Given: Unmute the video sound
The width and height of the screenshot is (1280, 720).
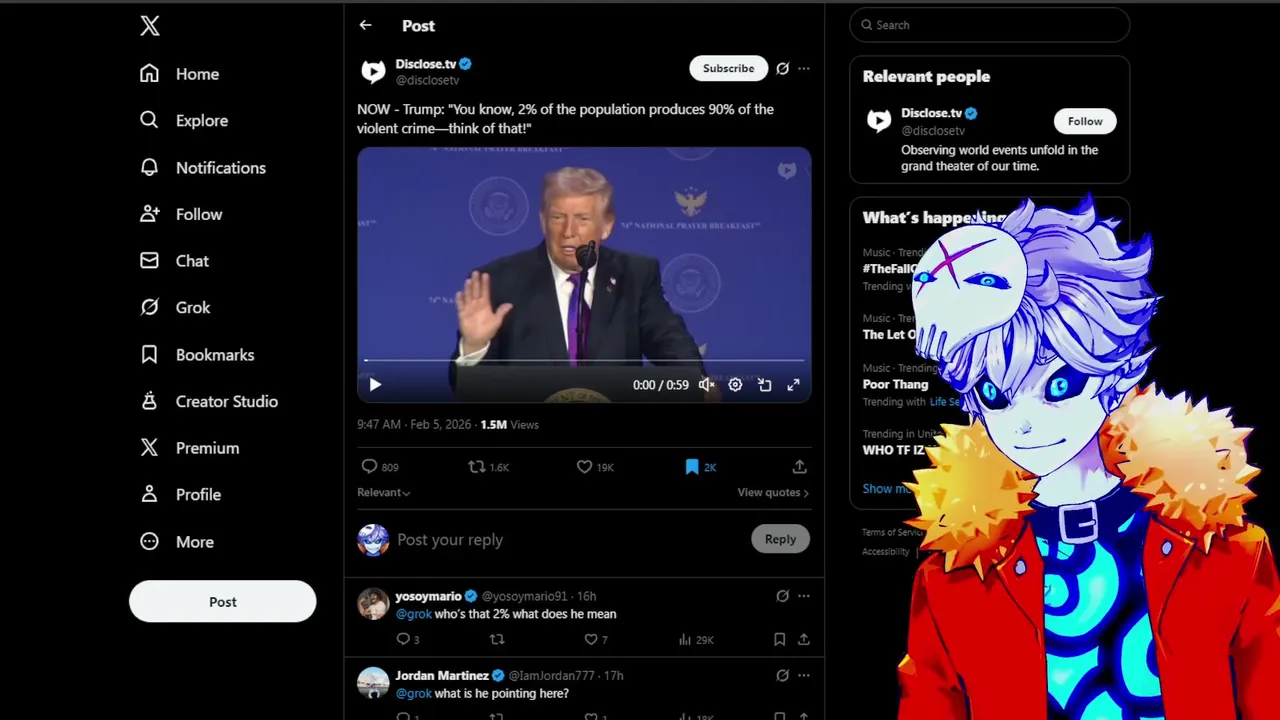Looking at the screenshot, I should (x=706, y=385).
